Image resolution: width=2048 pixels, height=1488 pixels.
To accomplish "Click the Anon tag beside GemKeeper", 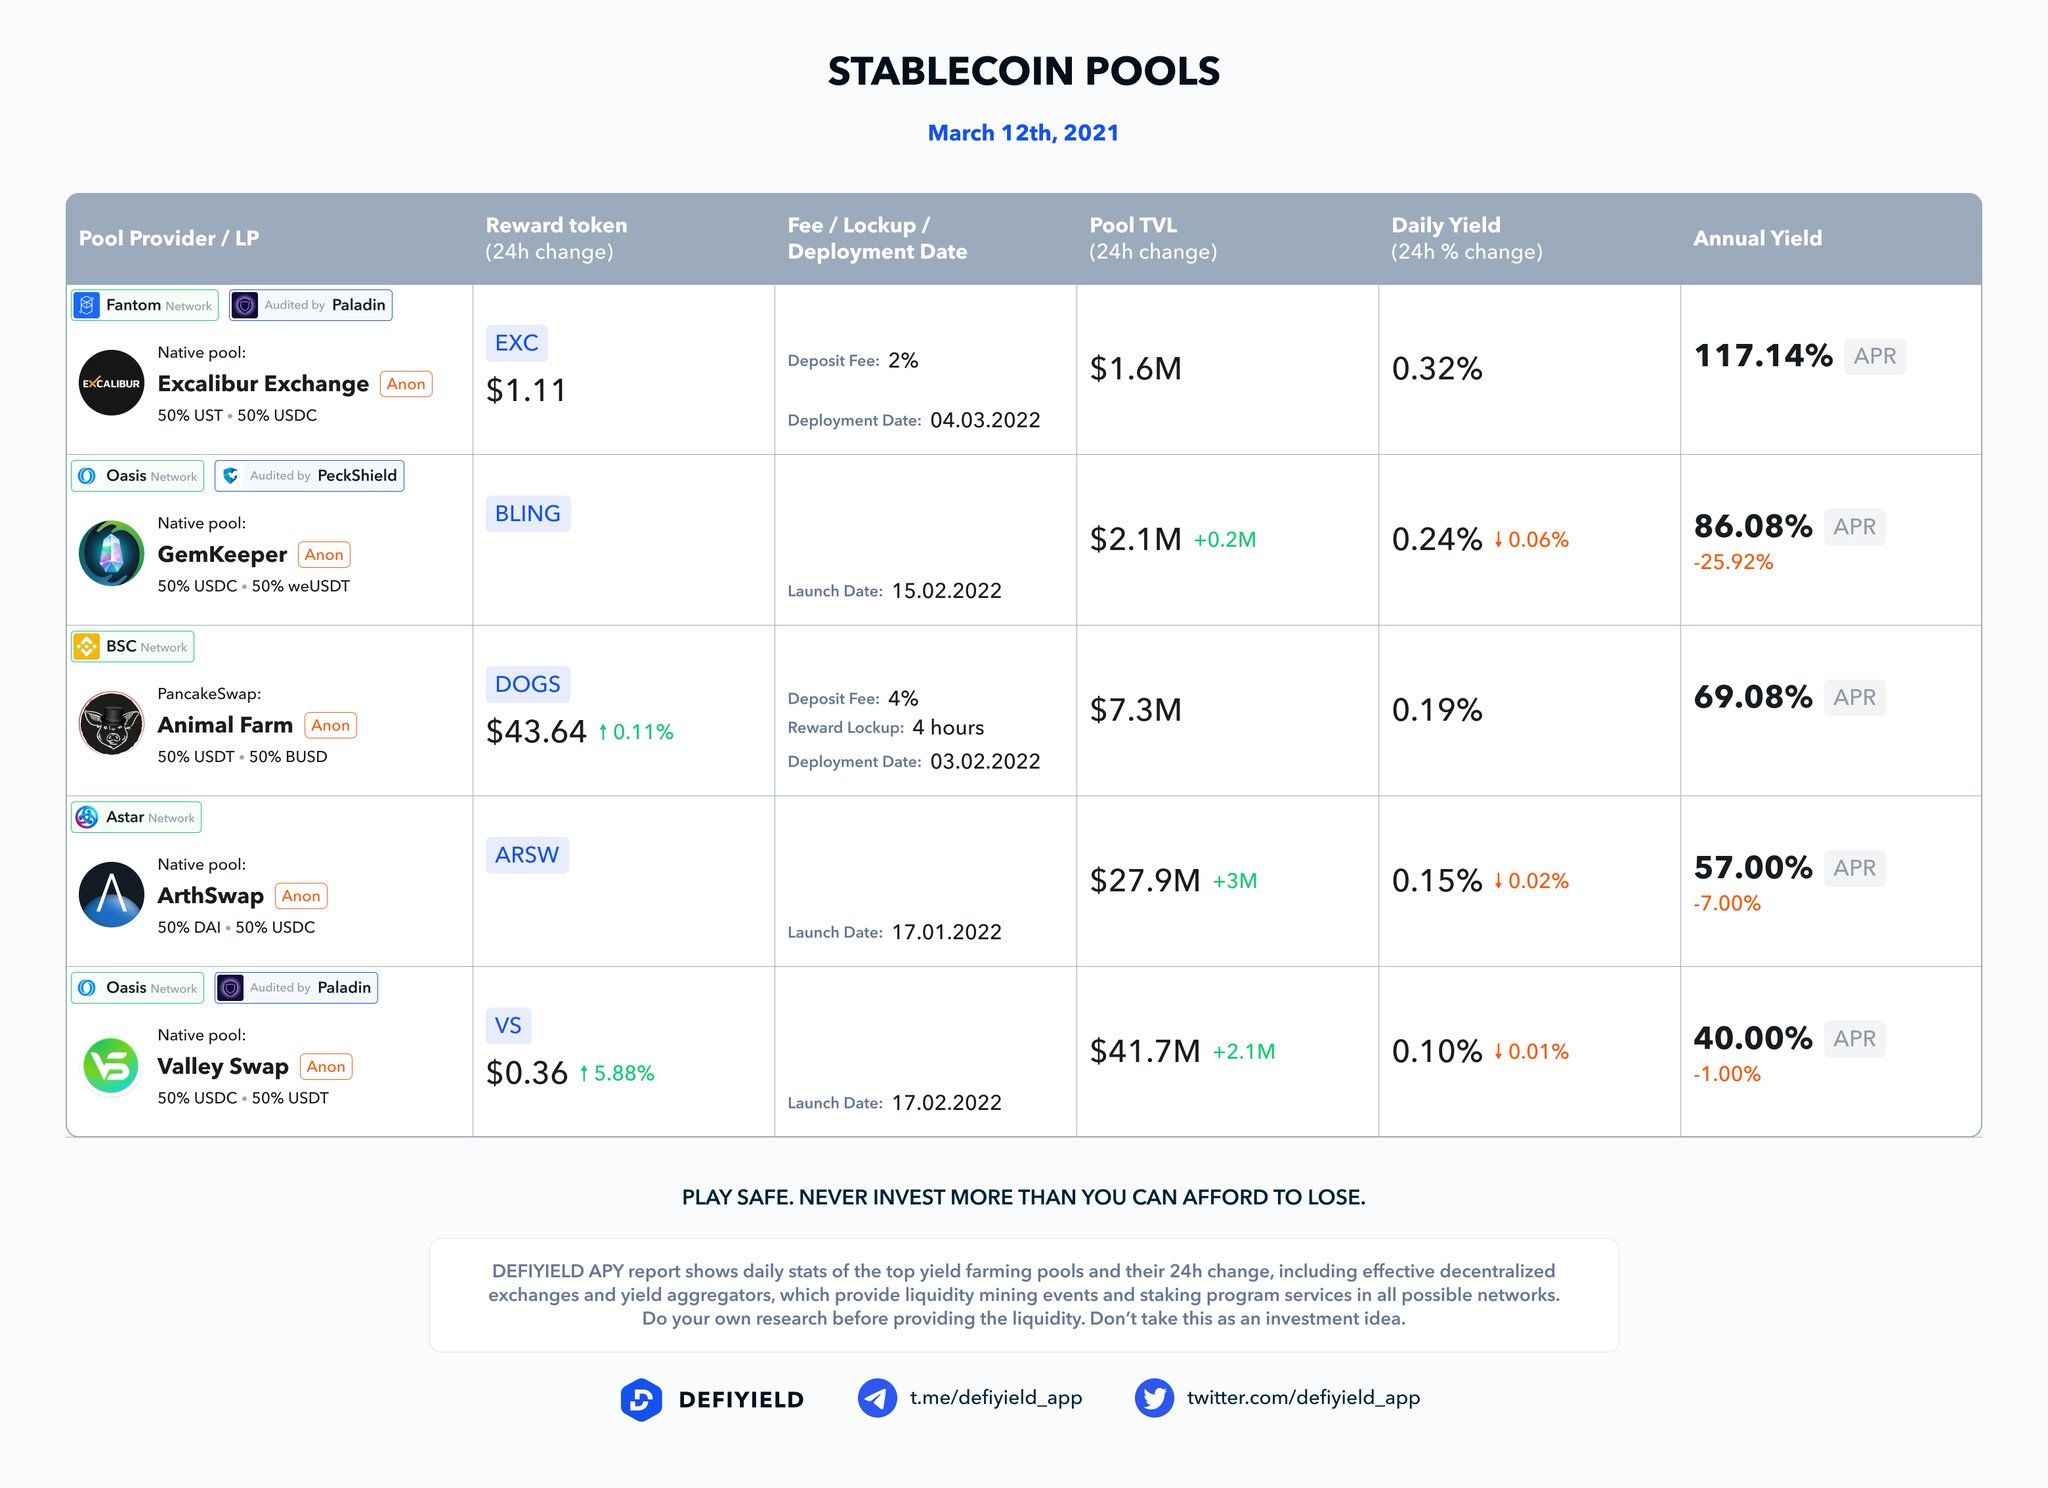I will (x=324, y=555).
